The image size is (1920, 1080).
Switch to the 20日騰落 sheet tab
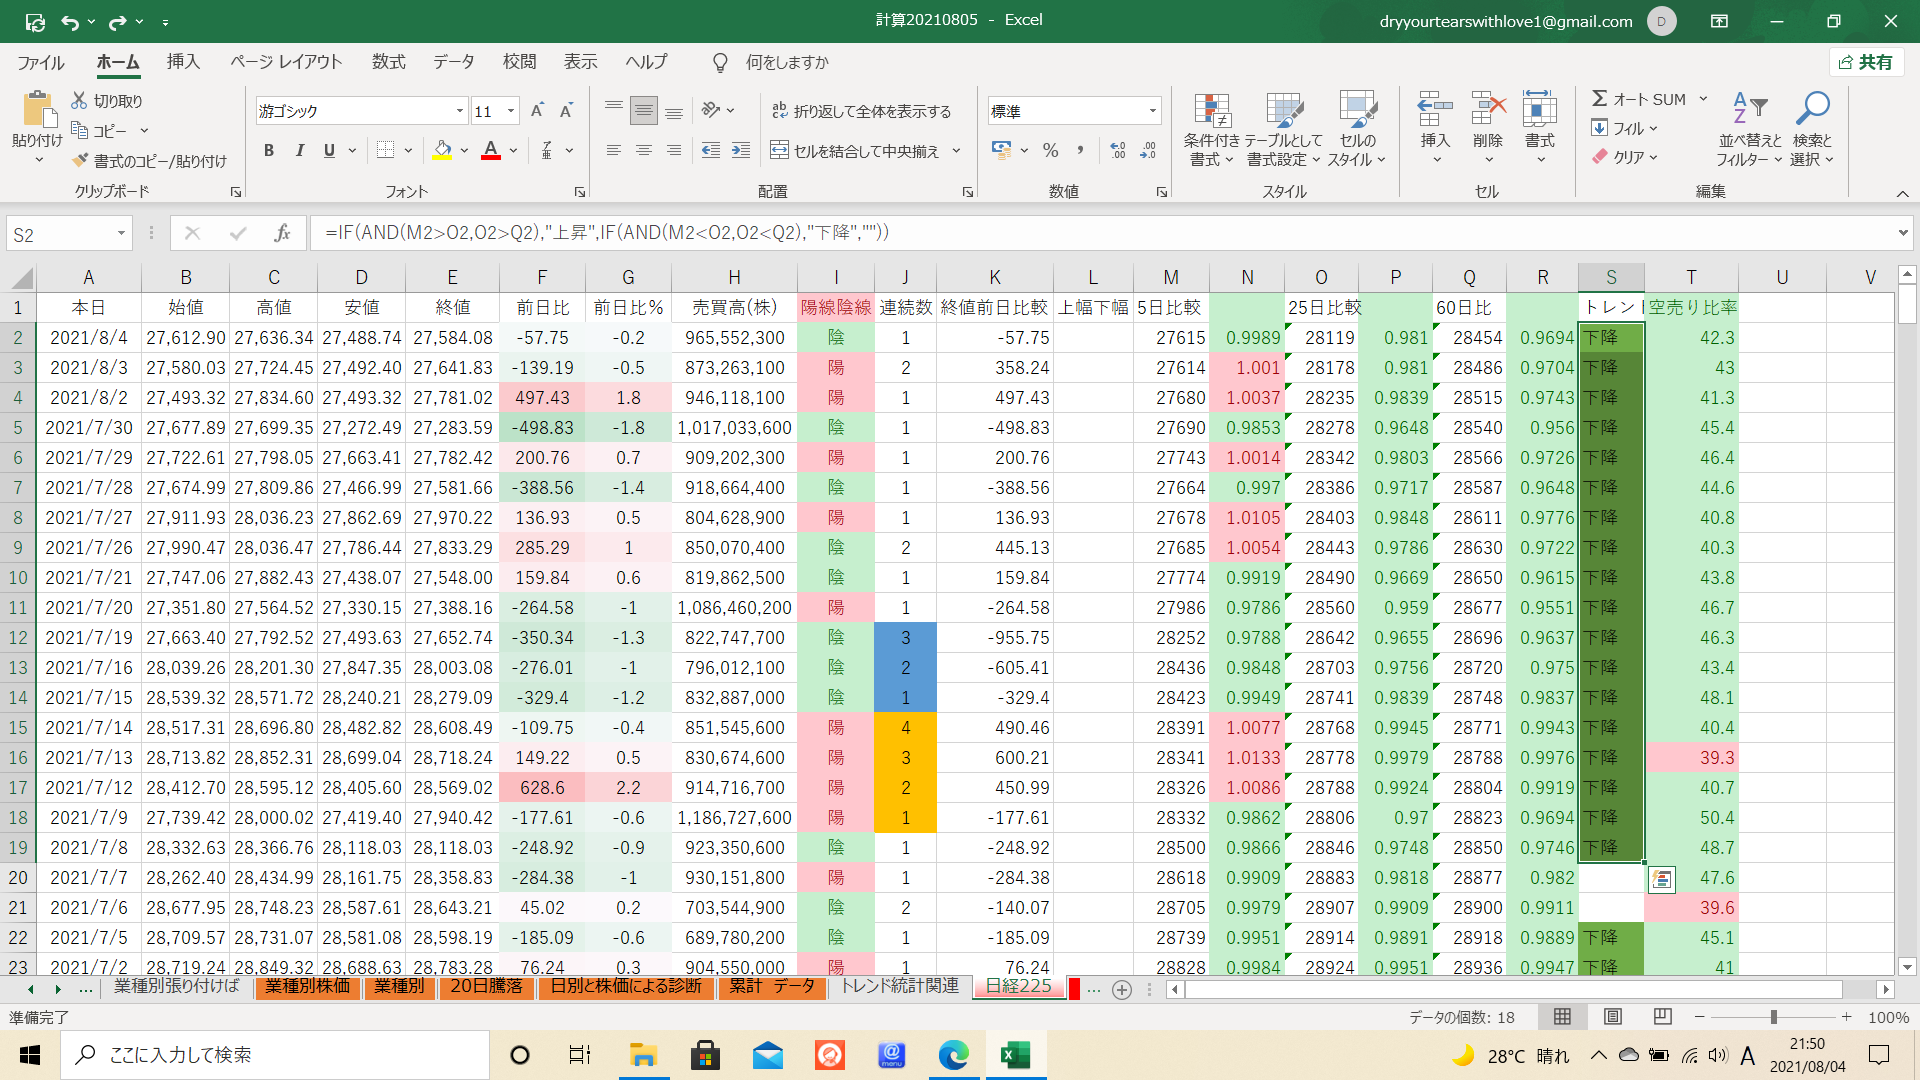point(486,987)
